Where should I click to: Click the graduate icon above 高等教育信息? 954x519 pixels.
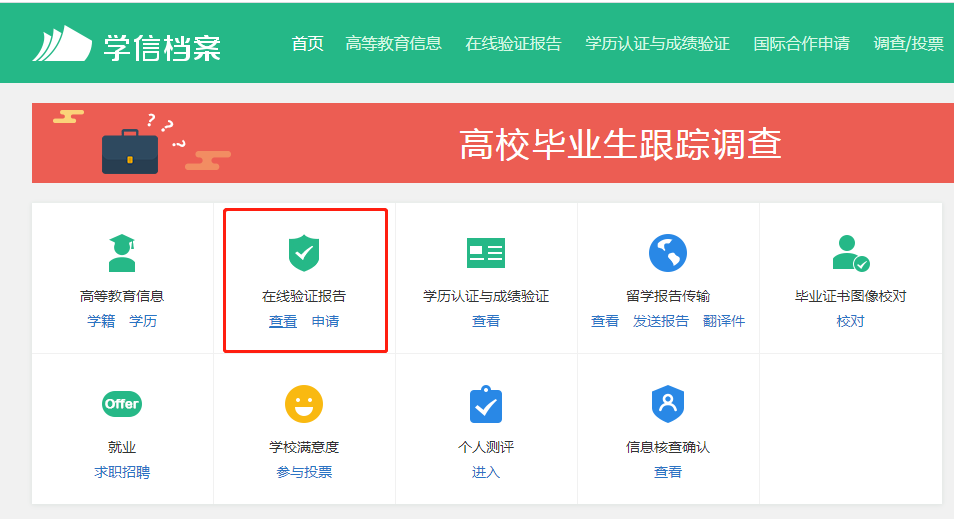(122, 253)
